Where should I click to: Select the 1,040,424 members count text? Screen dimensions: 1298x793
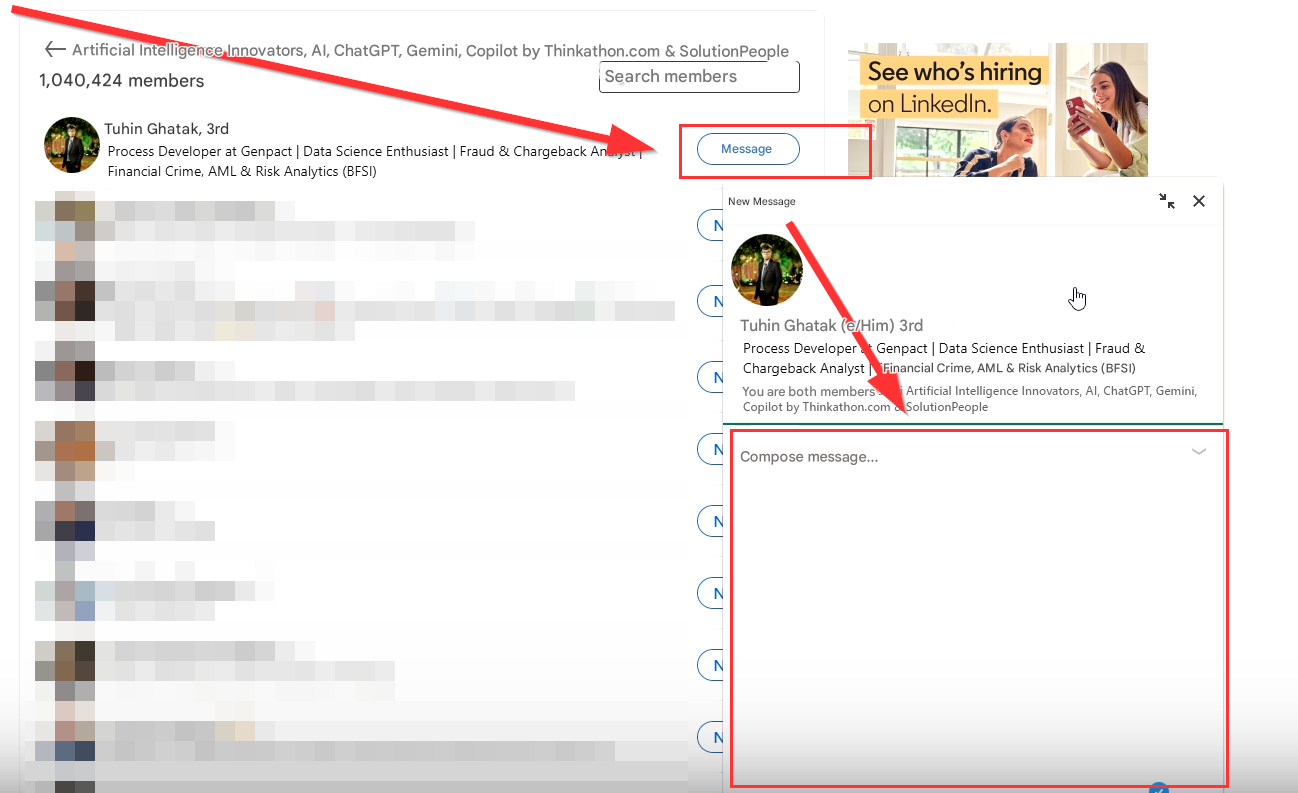click(122, 81)
